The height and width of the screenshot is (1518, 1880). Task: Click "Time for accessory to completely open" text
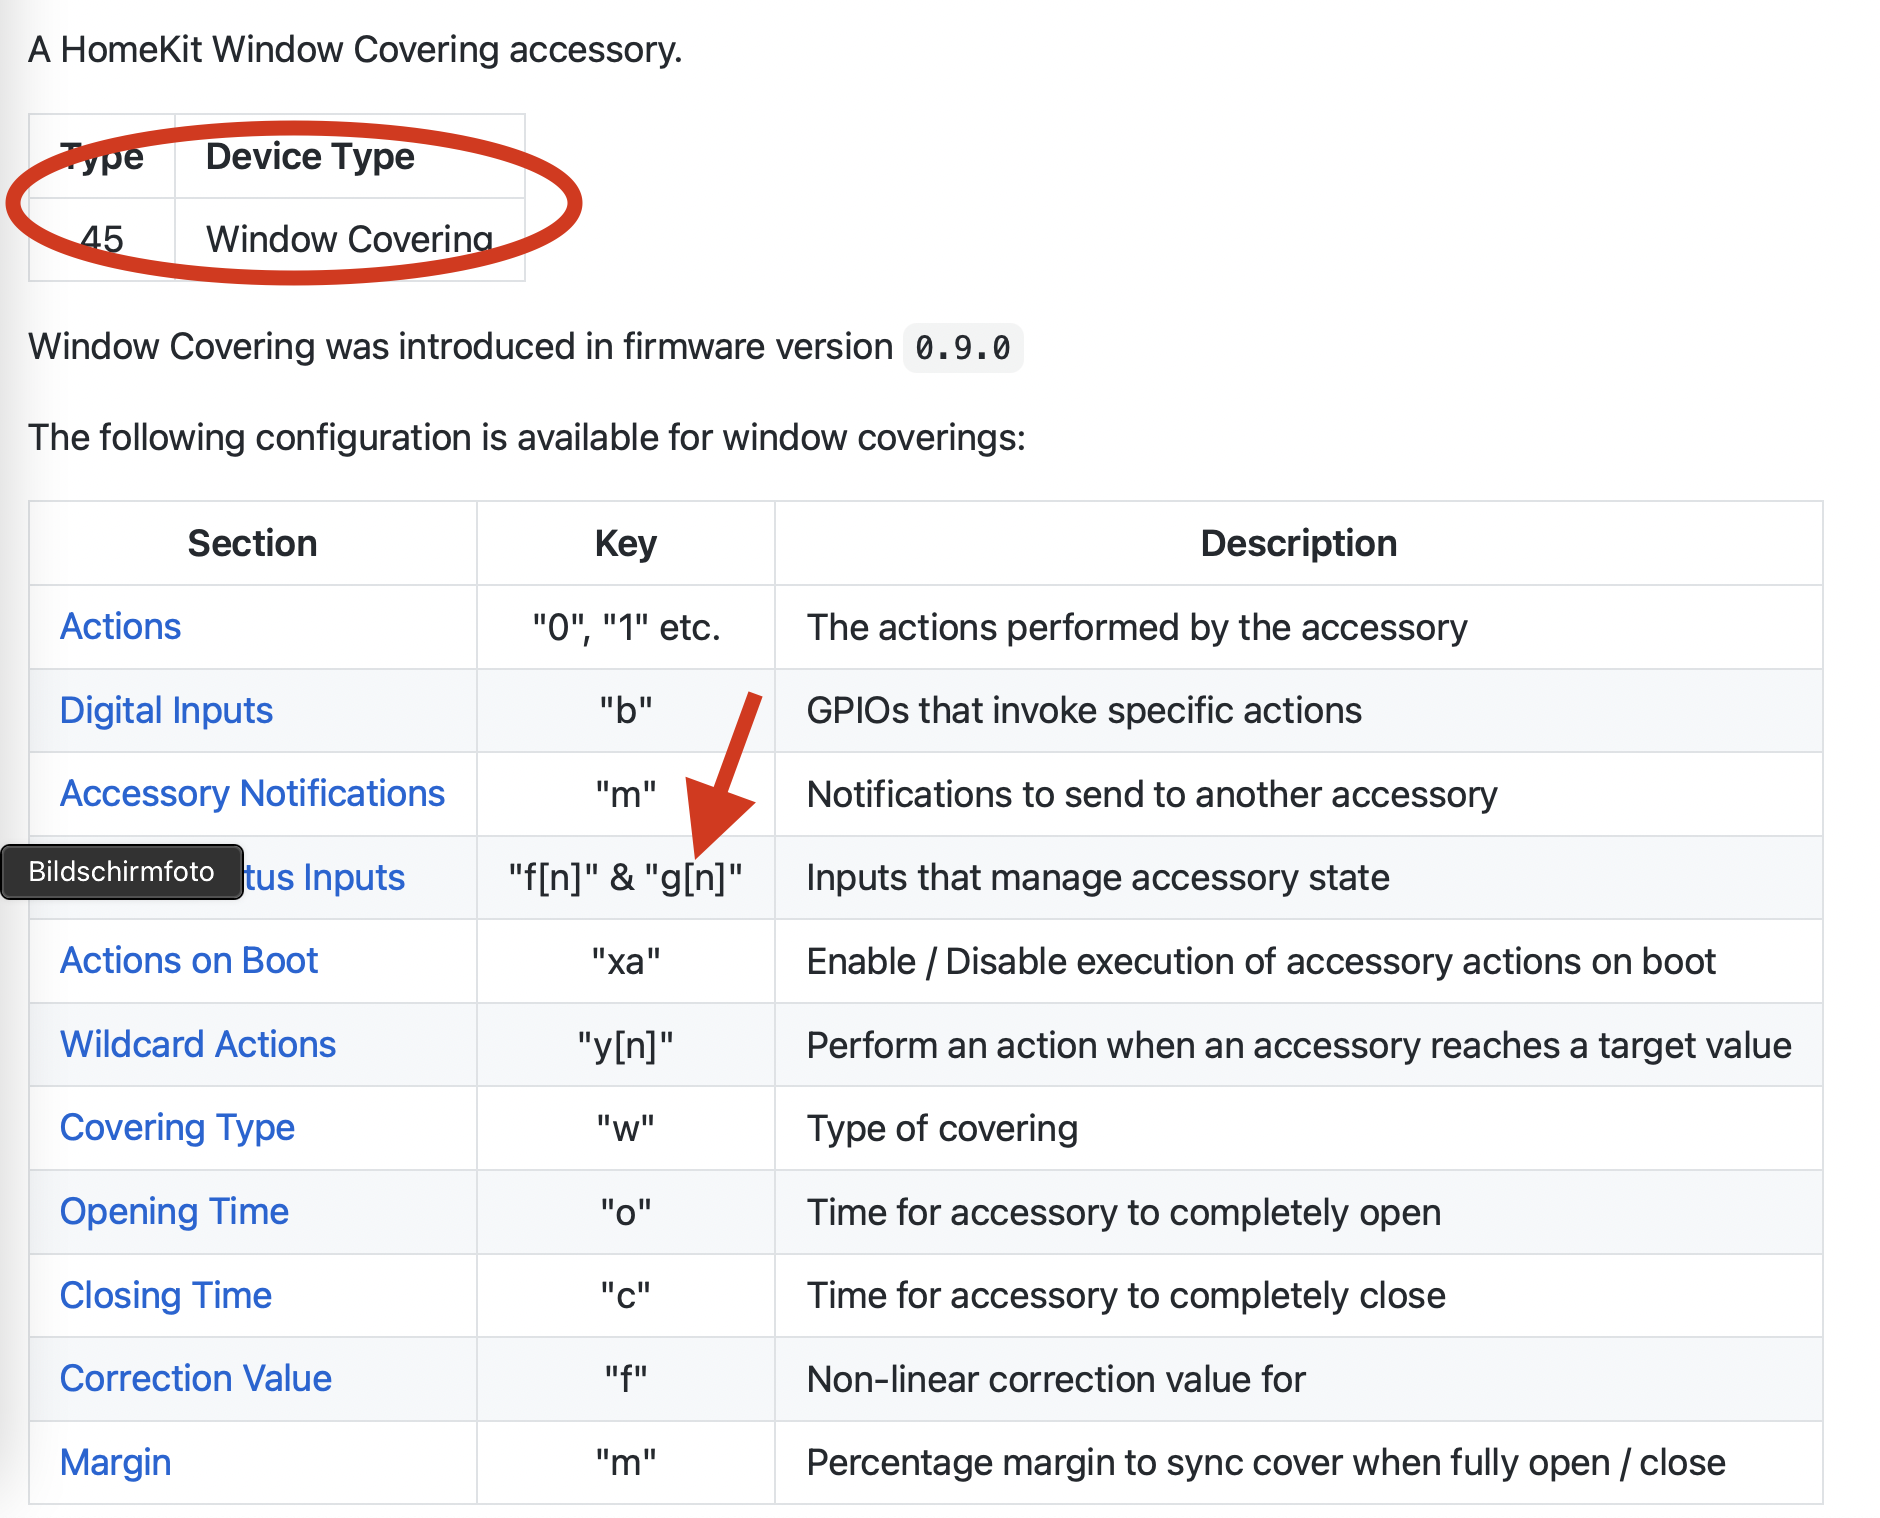(1124, 1213)
